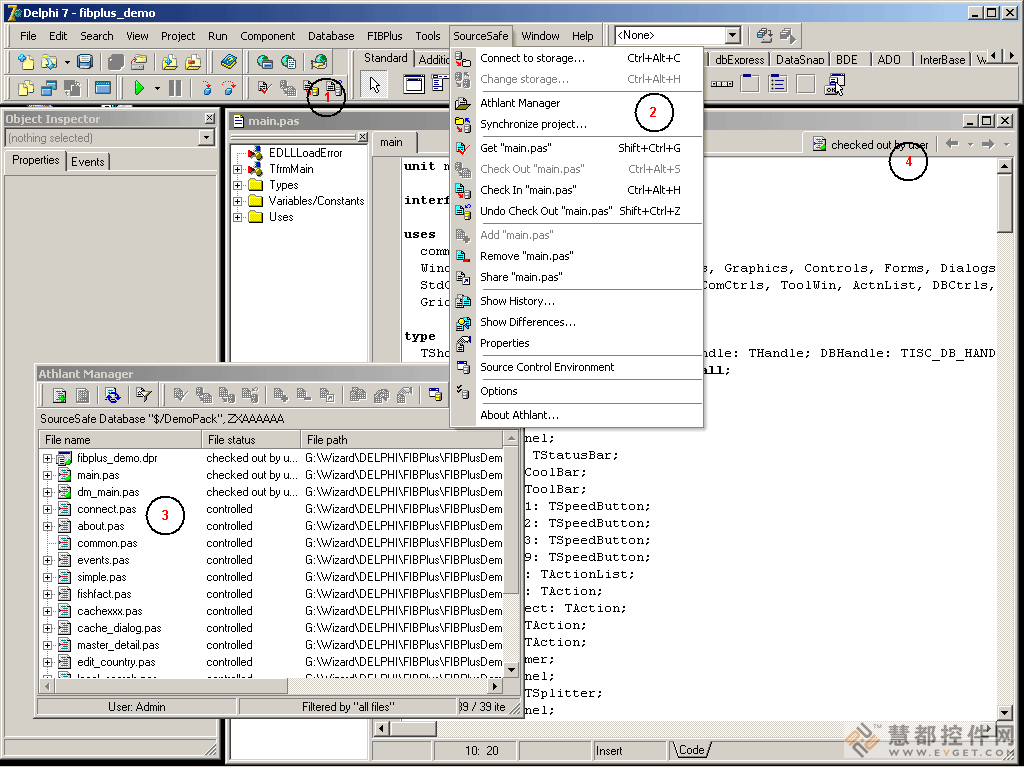The width and height of the screenshot is (1024, 768).
Task: Click the Filter funnel icon in Athlant Manager
Action: coord(144,395)
